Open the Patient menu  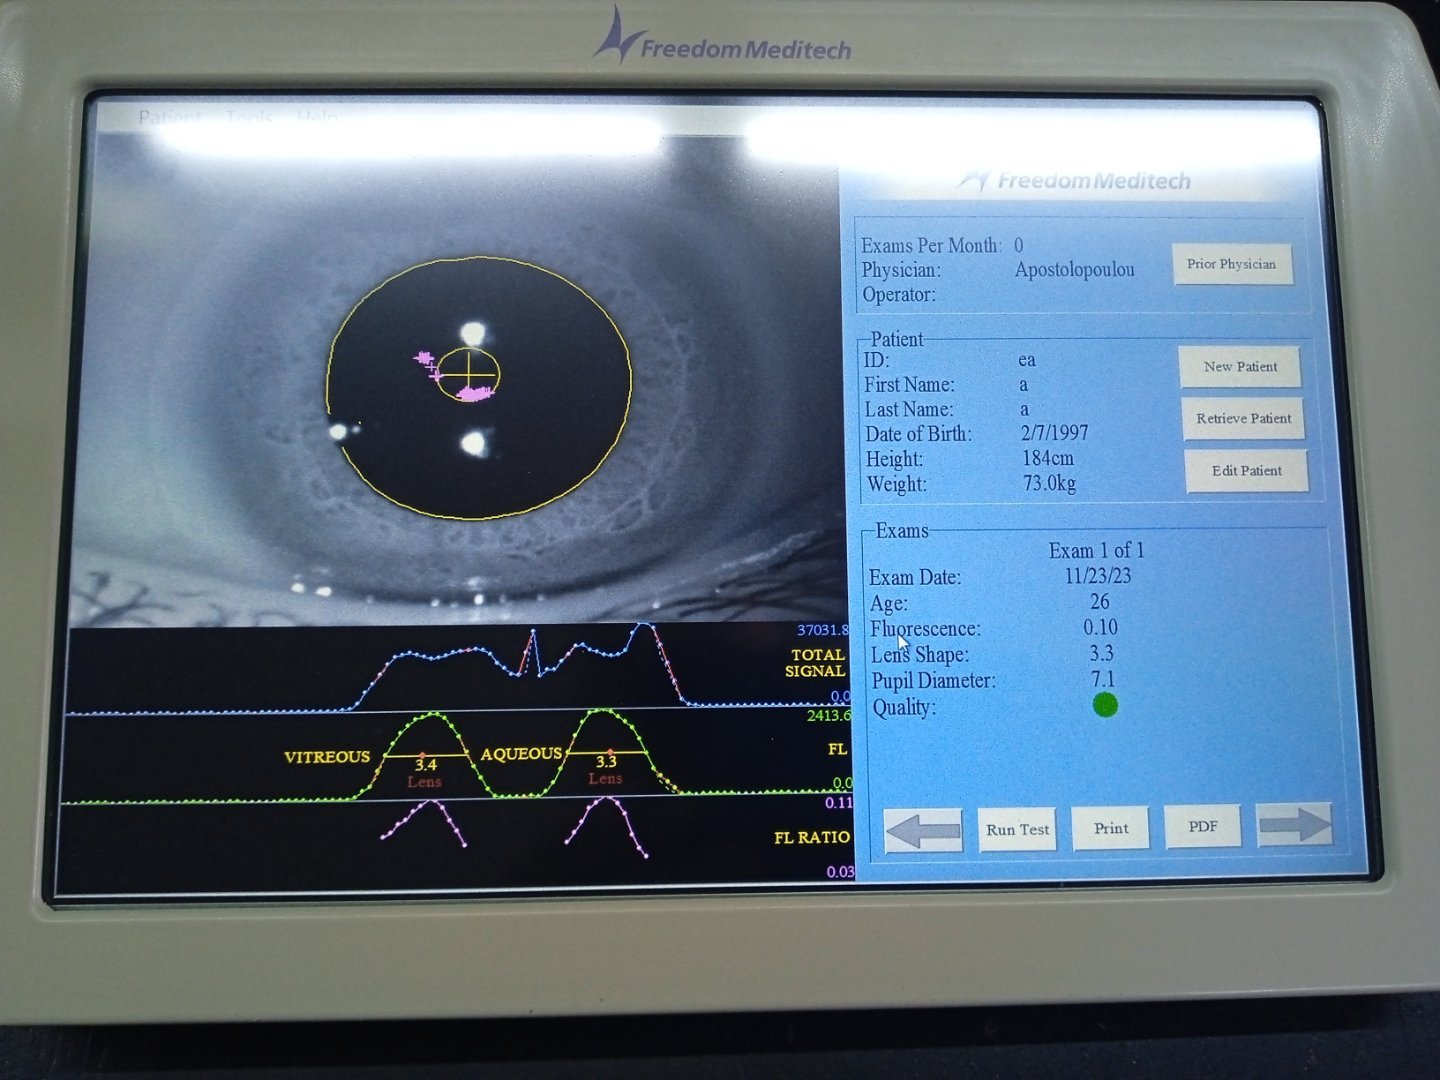point(169,117)
